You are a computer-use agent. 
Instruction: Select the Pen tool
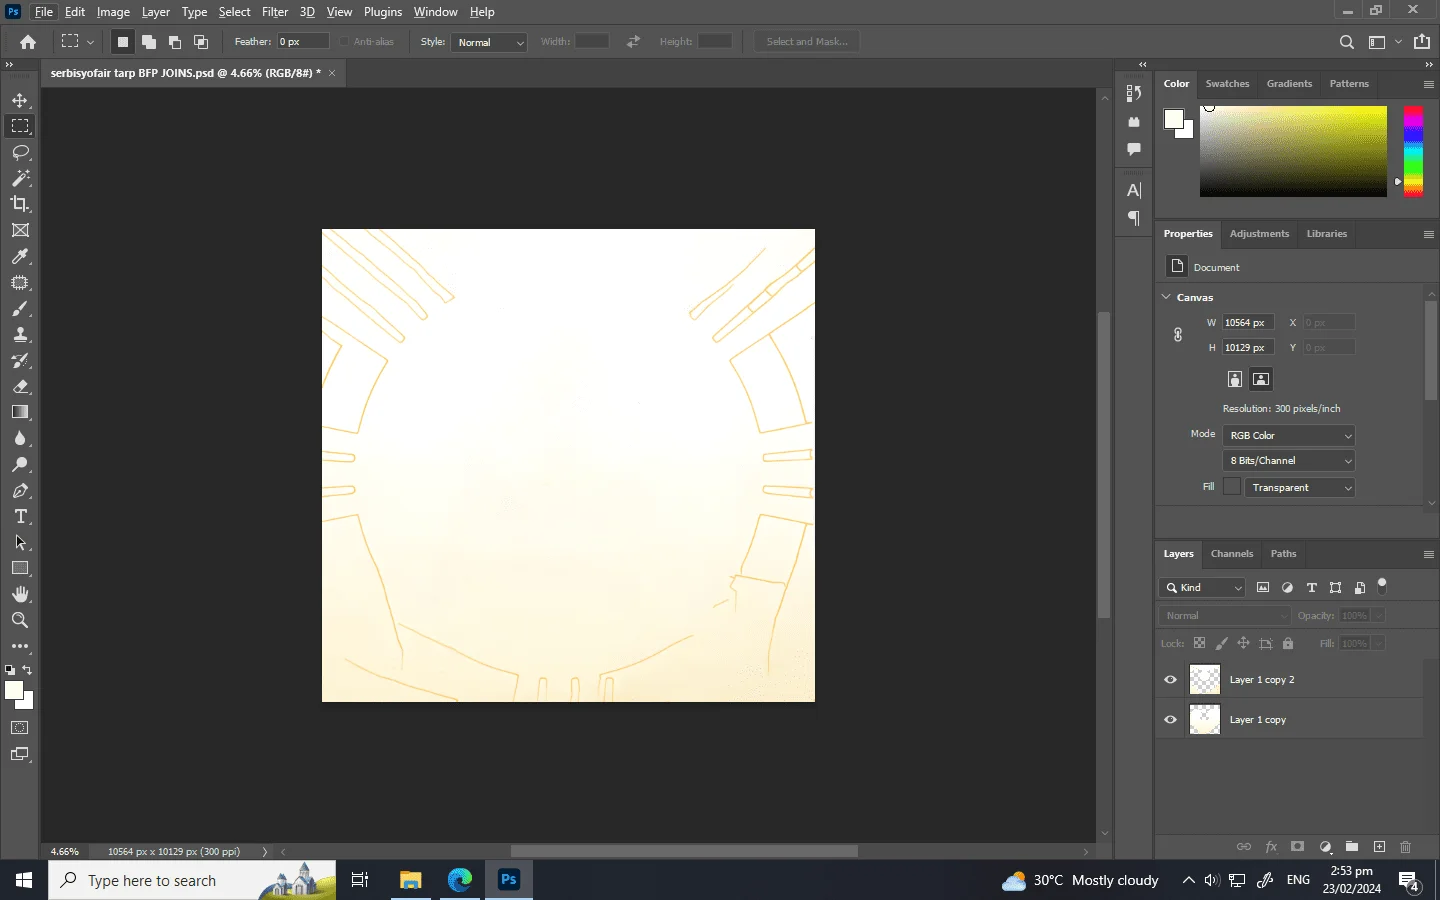20,491
